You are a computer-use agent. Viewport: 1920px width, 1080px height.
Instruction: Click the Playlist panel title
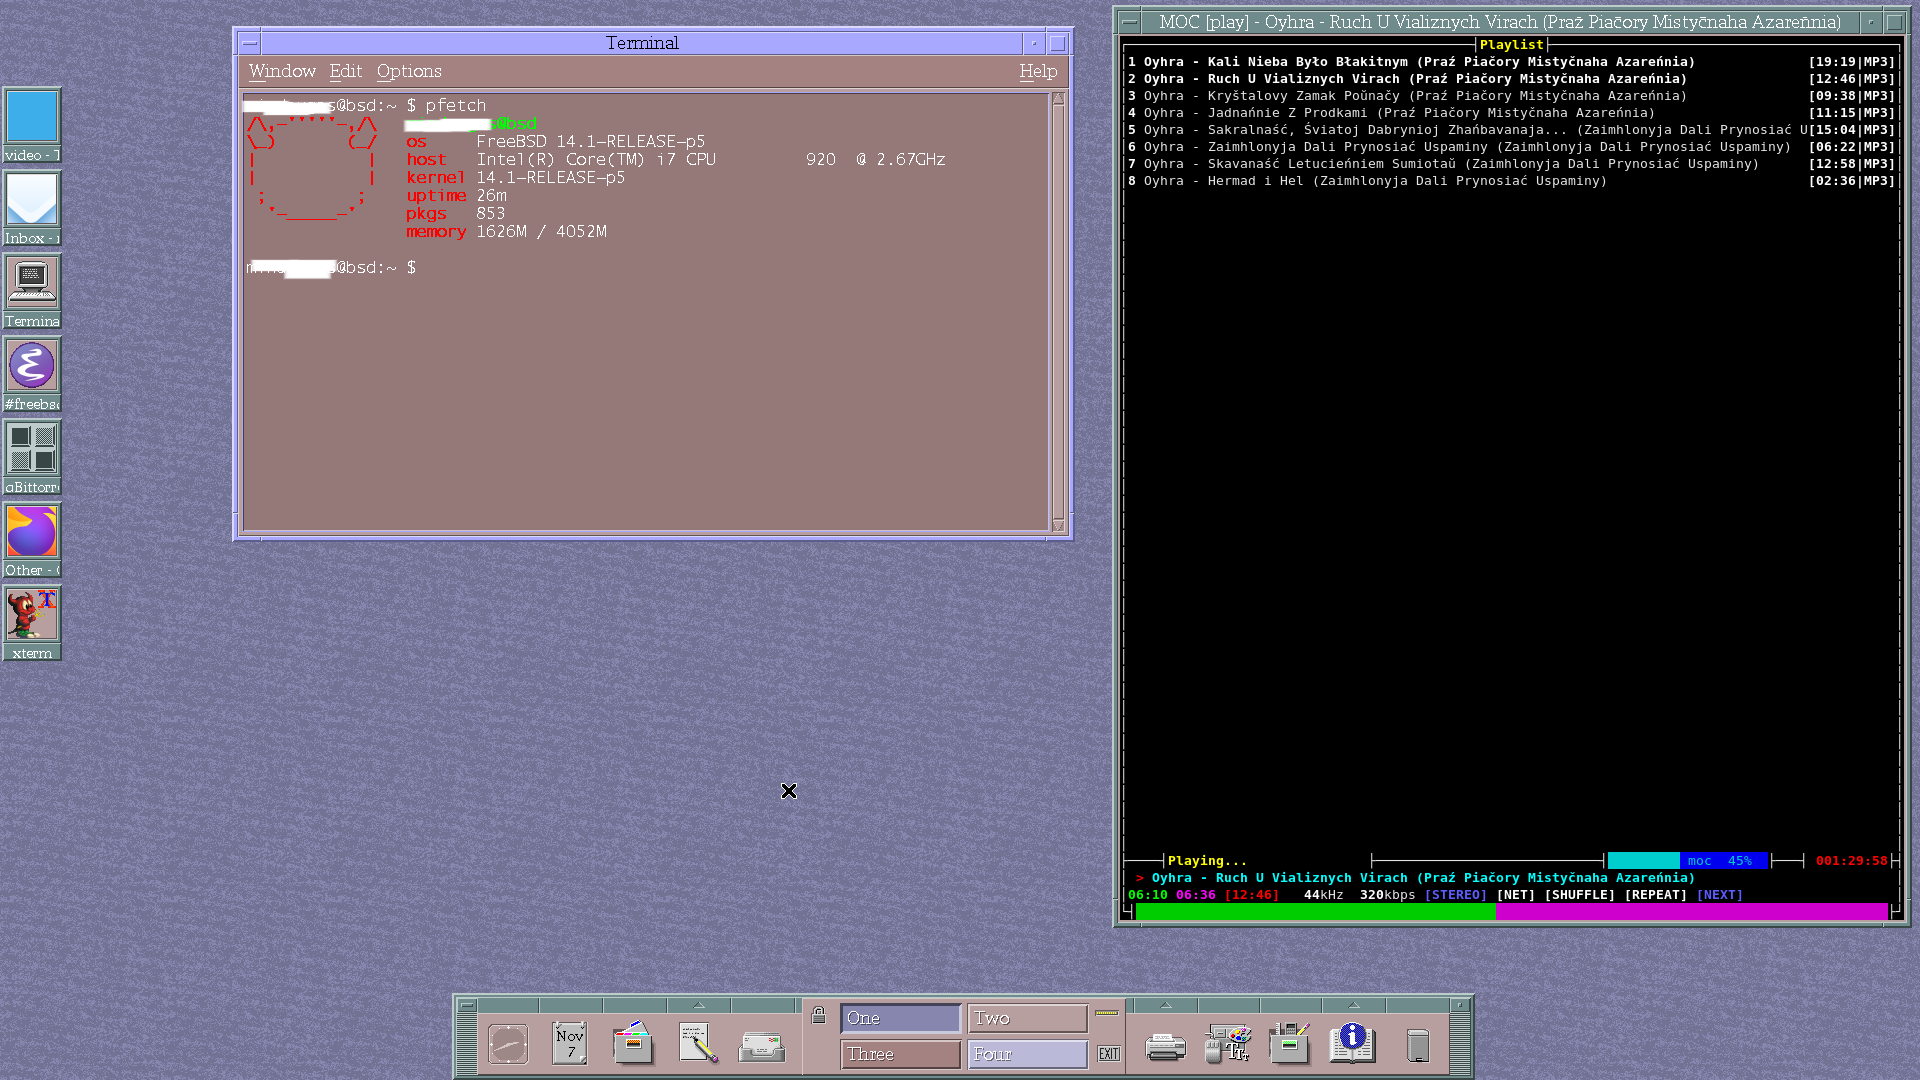pos(1511,45)
